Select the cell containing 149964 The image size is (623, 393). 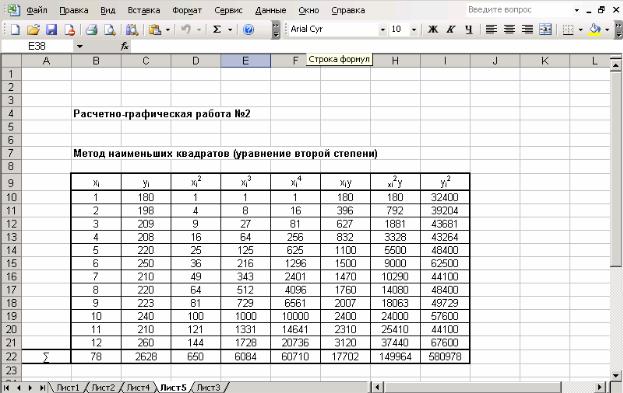[395, 356]
